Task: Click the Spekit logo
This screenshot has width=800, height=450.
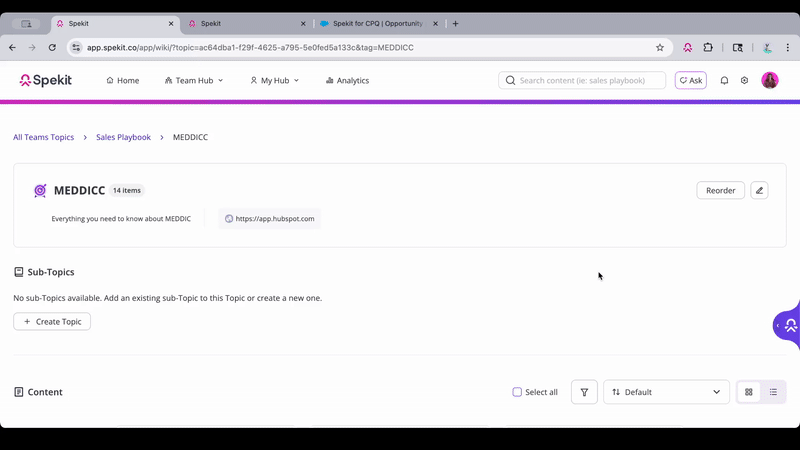Action: [x=45, y=80]
